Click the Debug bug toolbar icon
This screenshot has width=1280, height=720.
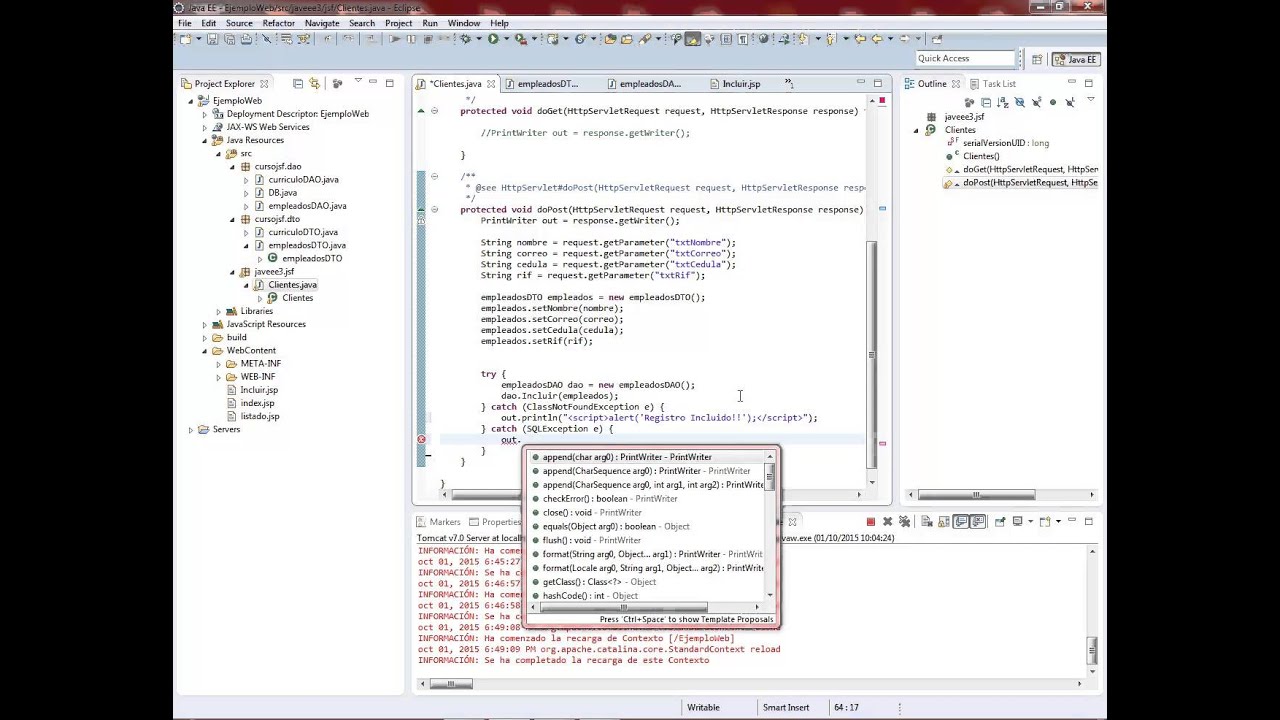465,39
